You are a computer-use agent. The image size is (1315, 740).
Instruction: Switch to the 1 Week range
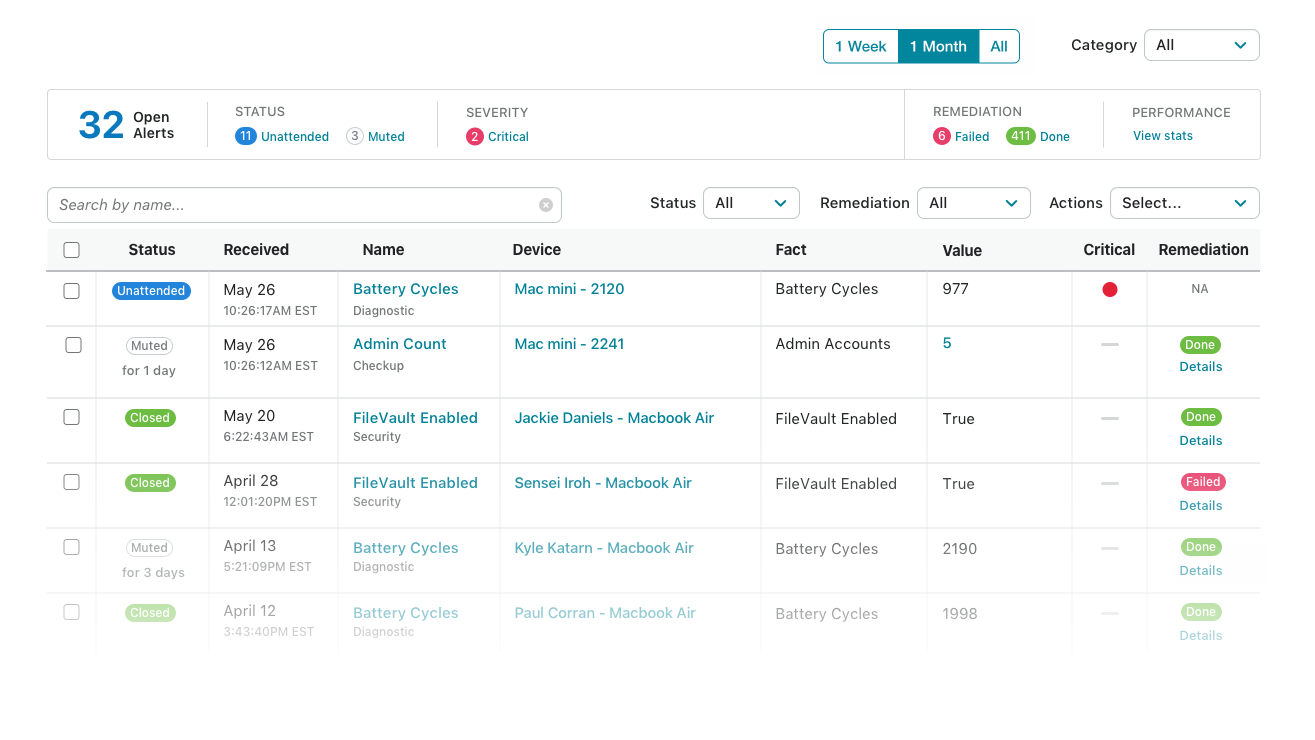point(861,46)
